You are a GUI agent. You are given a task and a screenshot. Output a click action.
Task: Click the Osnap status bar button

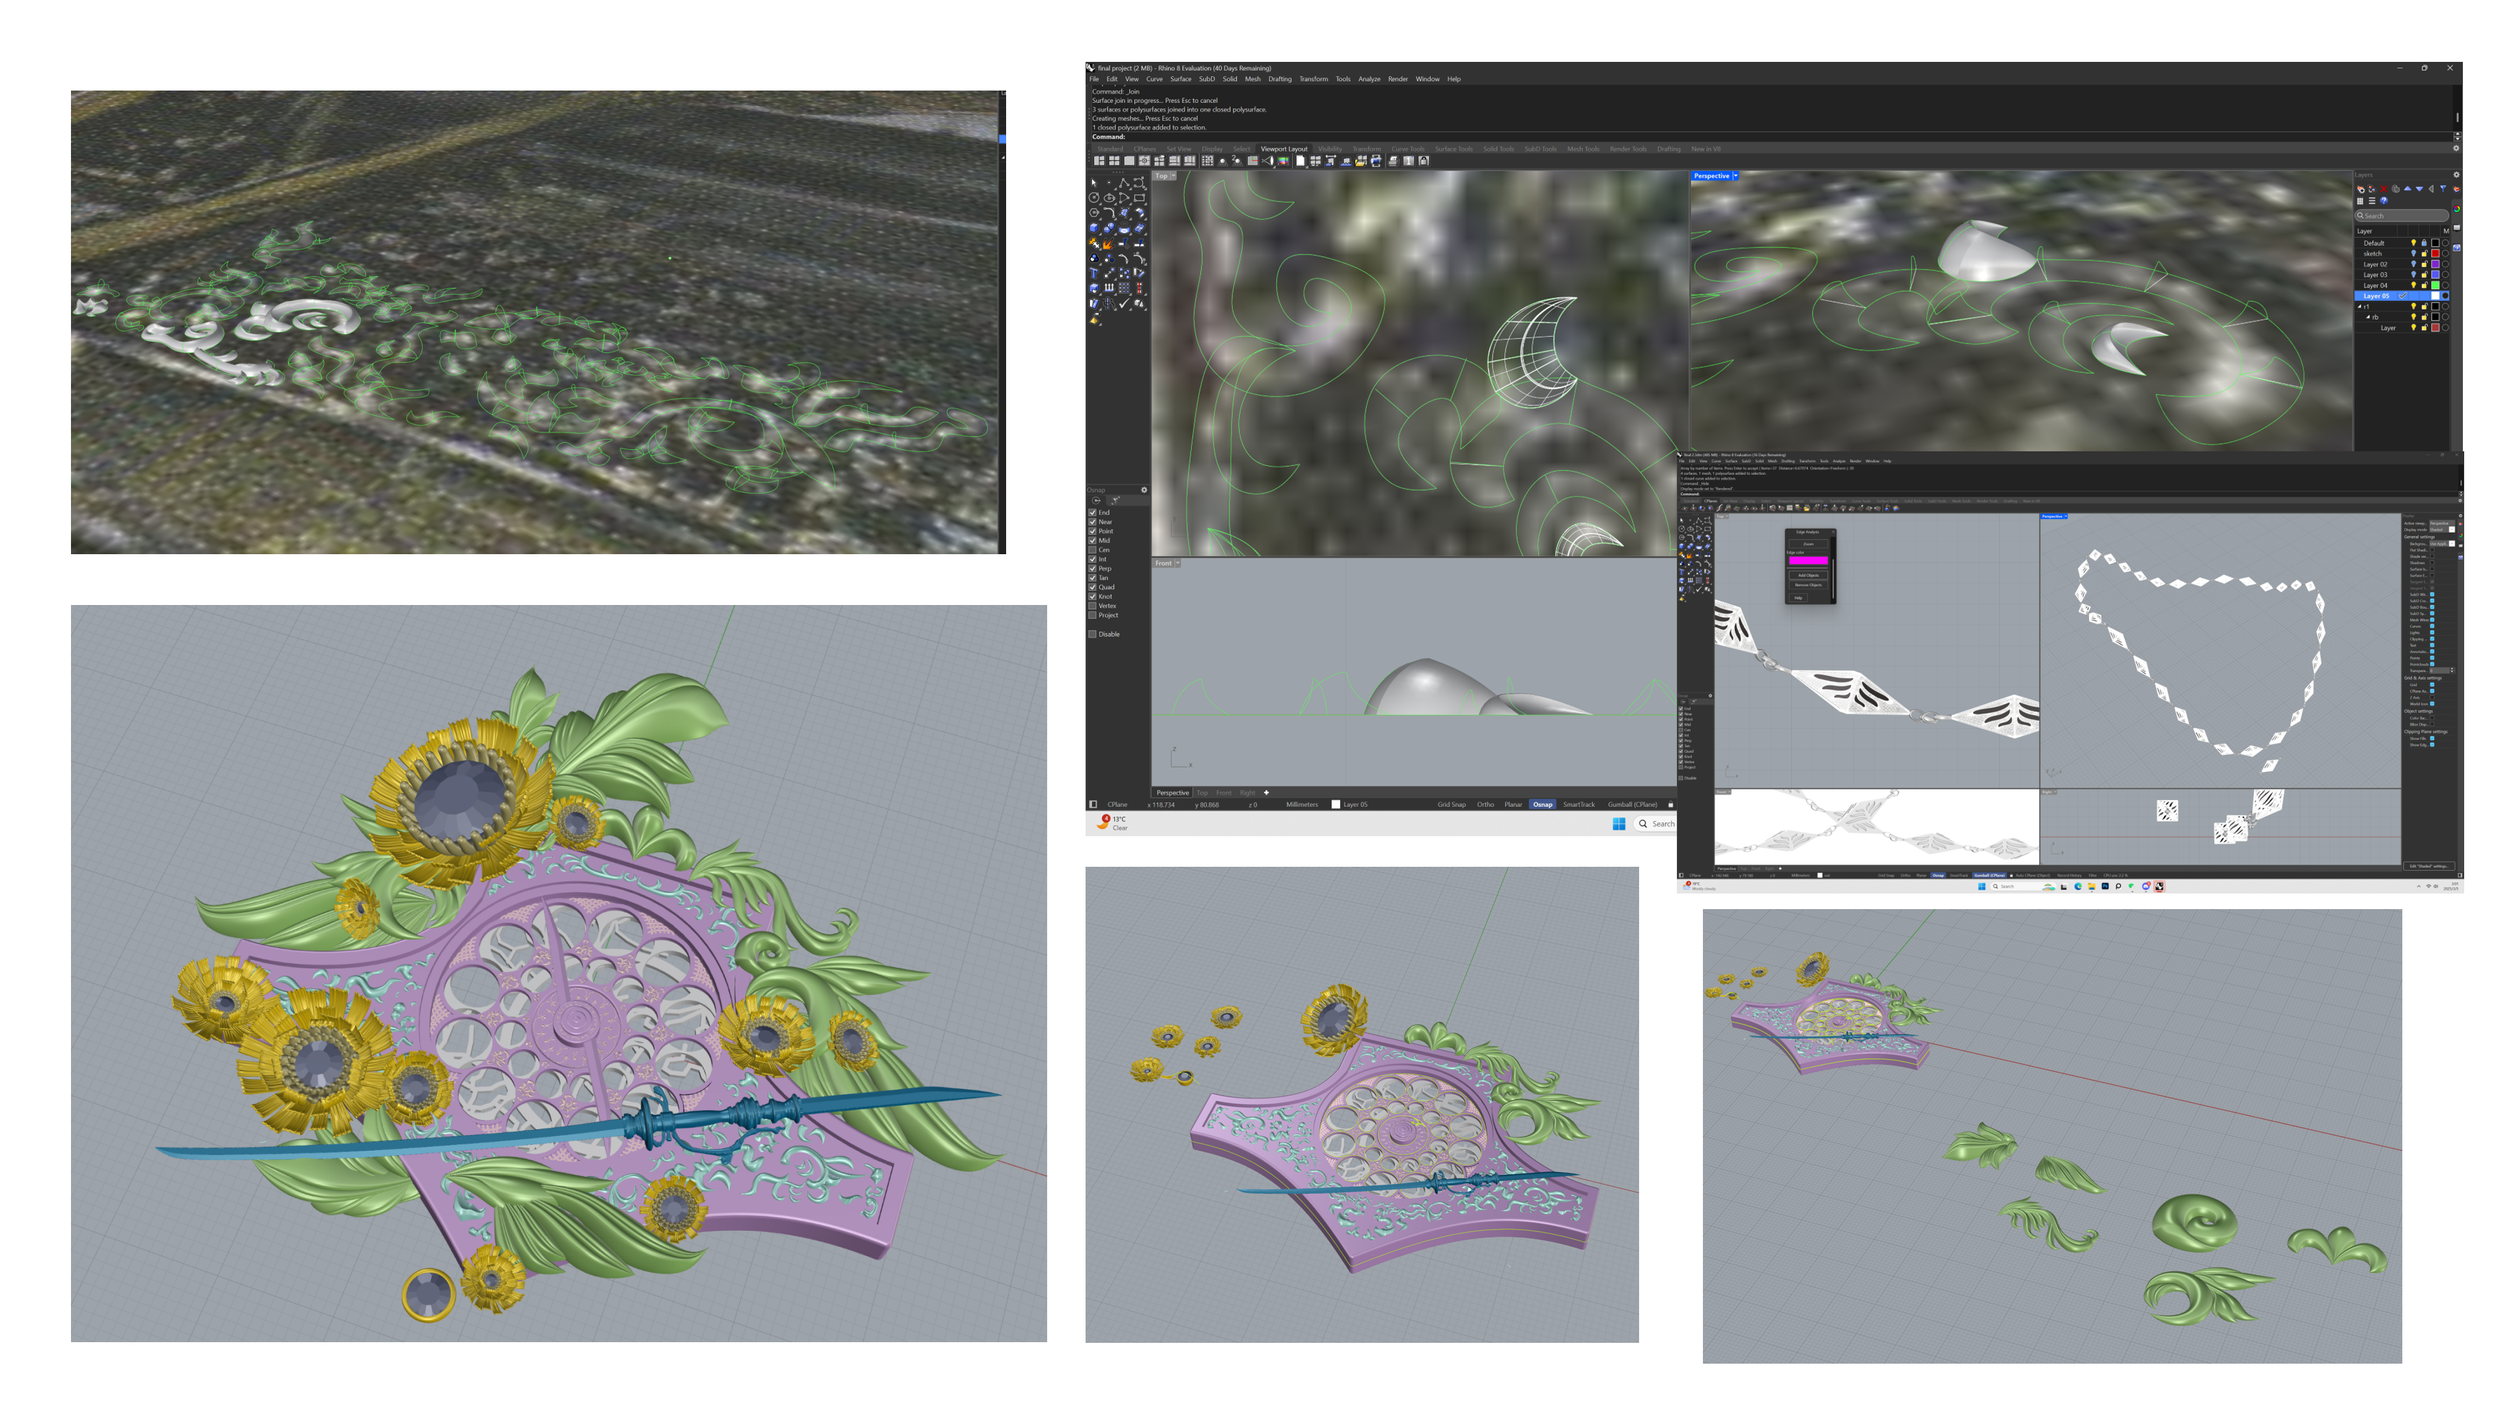click(1543, 804)
